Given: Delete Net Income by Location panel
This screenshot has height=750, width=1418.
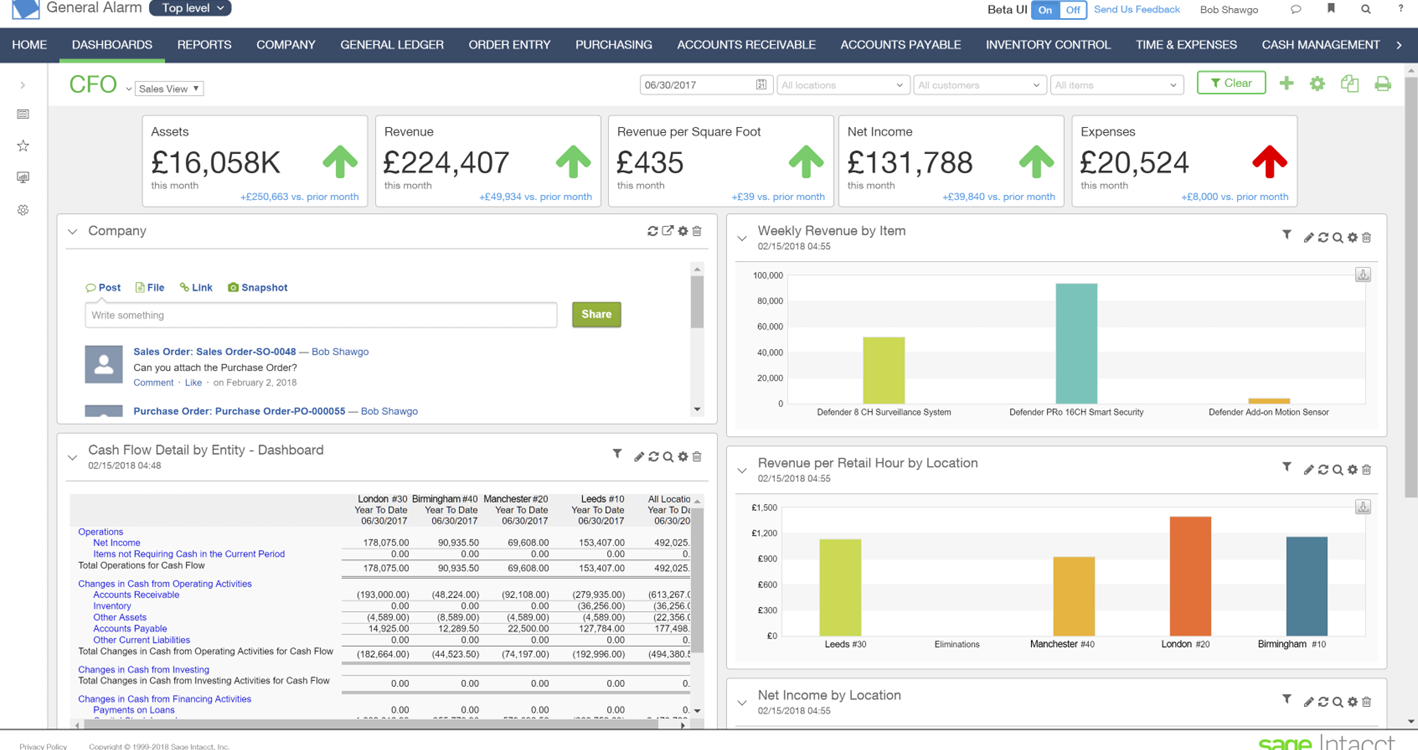Looking at the screenshot, I should click(1367, 702).
